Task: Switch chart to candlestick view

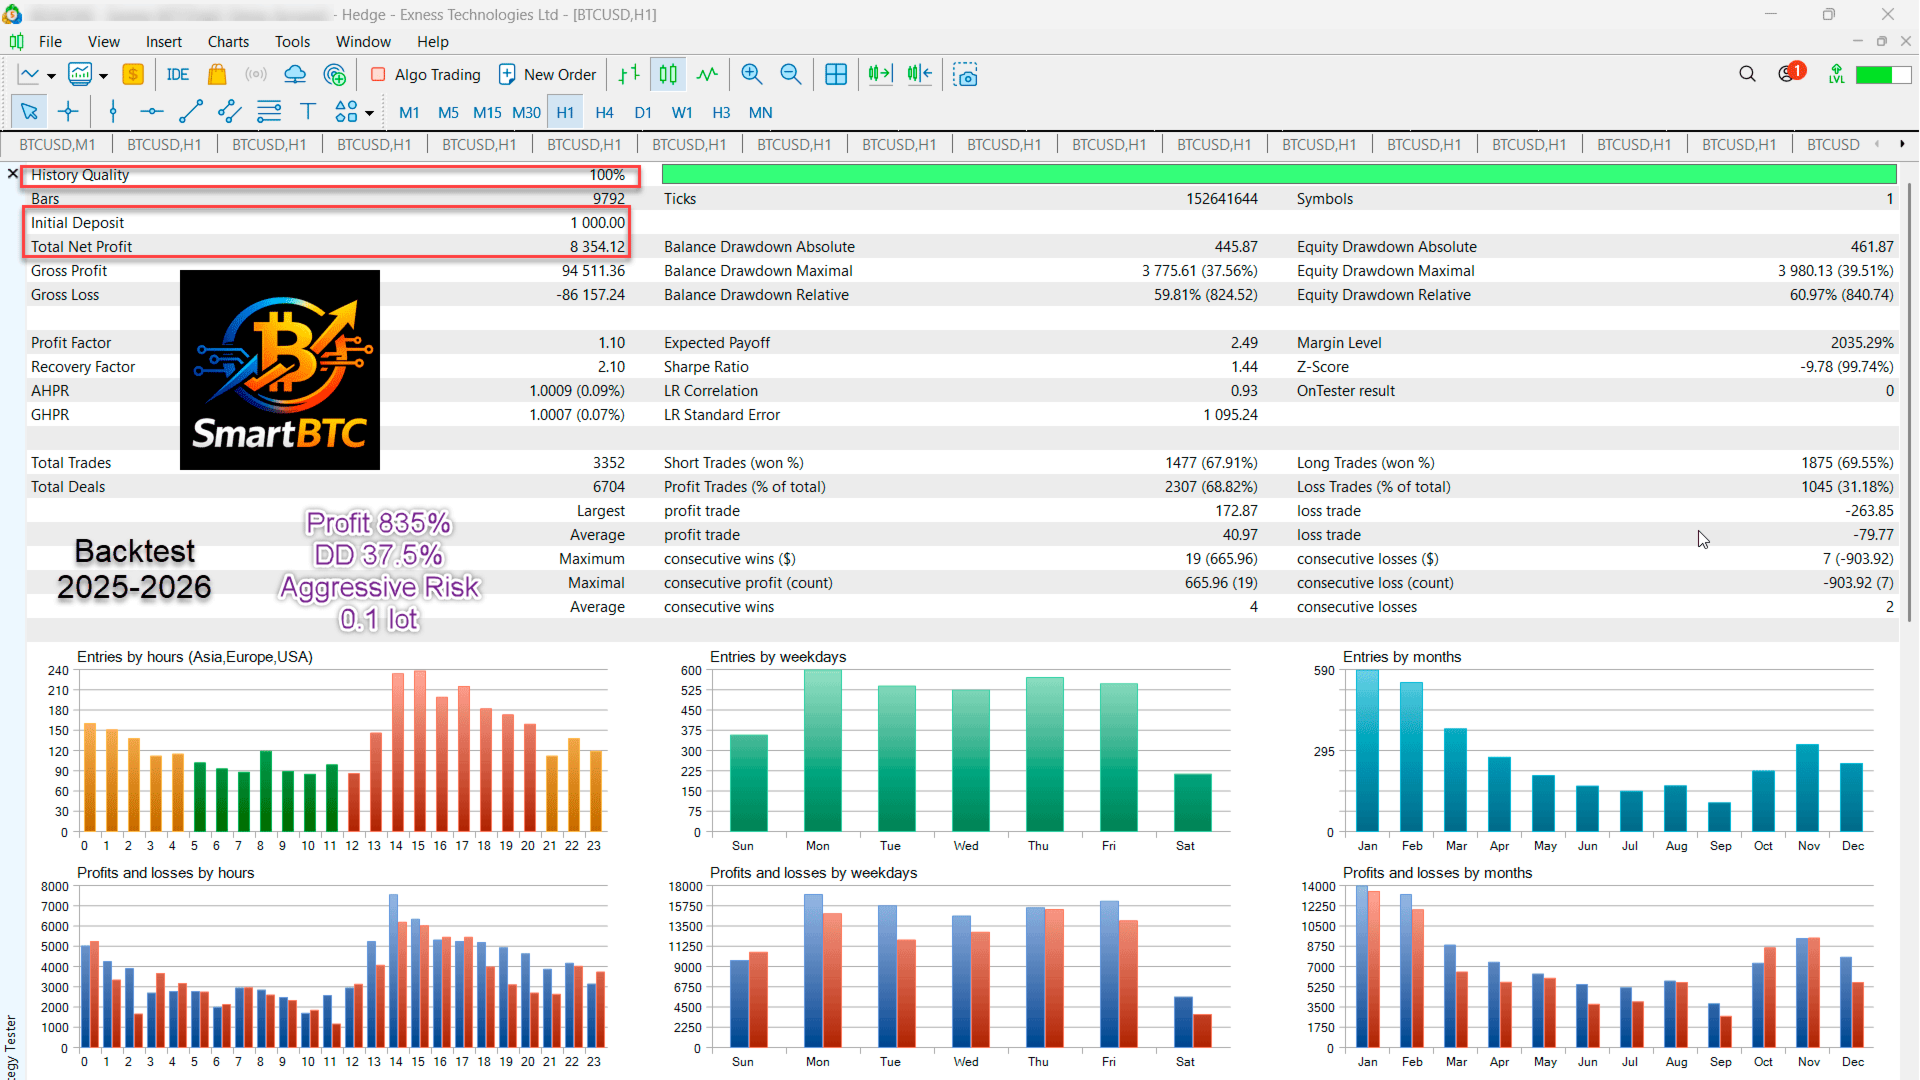Action: (x=668, y=75)
